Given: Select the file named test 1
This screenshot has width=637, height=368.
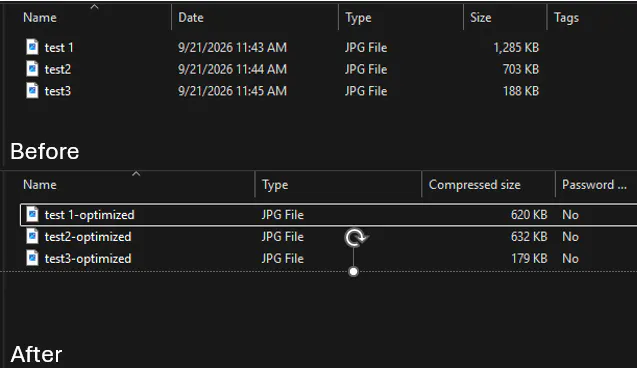Looking at the screenshot, I should 59,48.
